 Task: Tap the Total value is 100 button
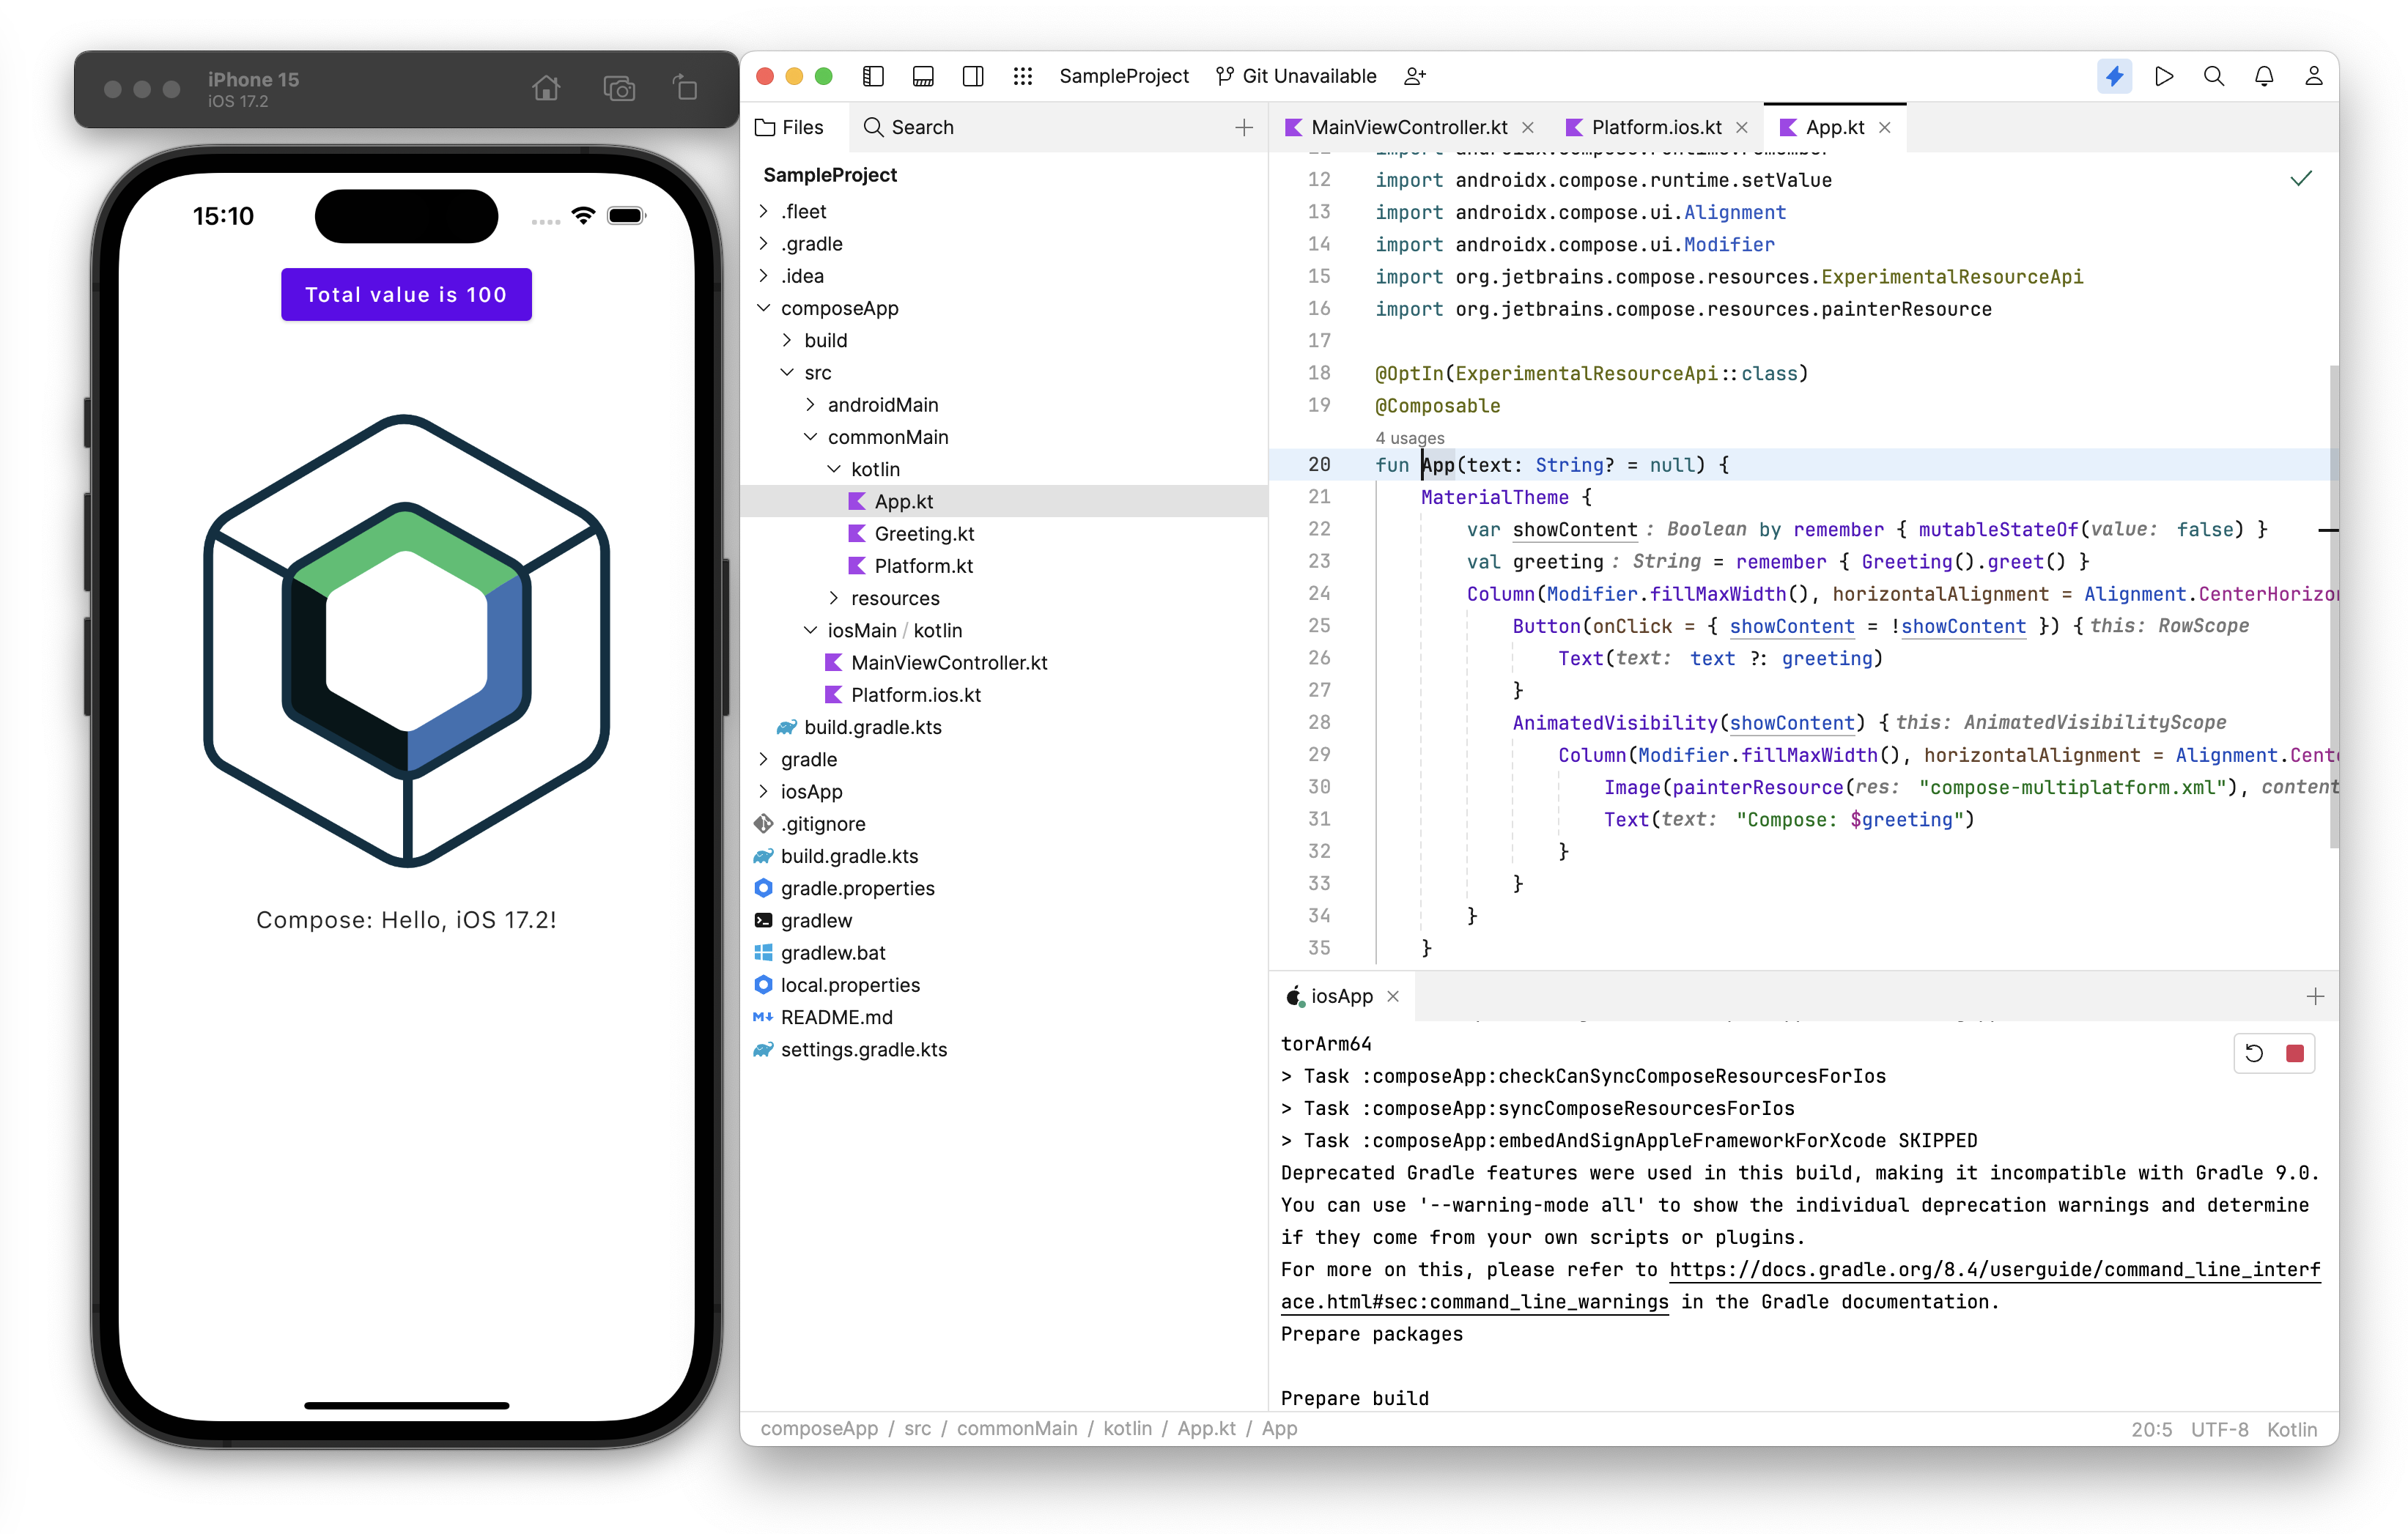[x=406, y=294]
